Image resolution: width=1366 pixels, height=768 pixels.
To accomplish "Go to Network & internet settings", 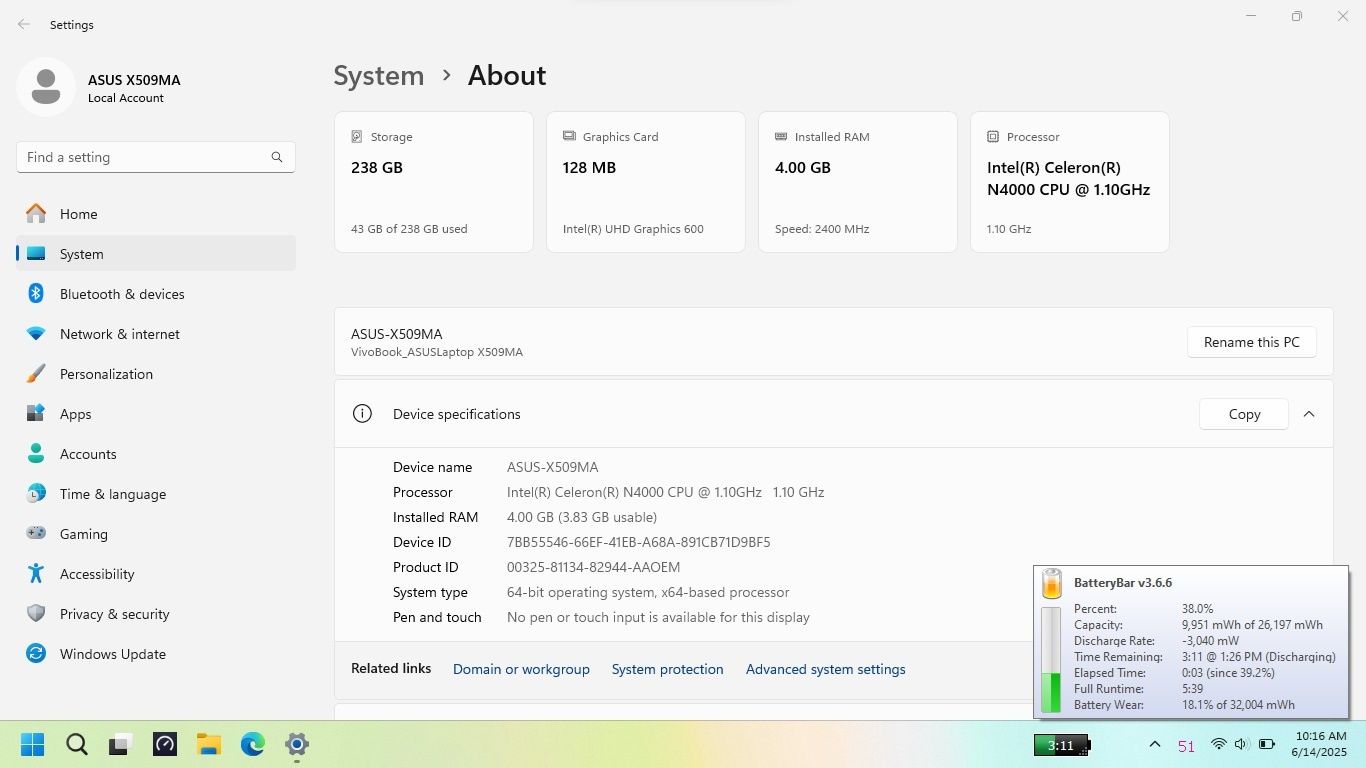I will click(x=156, y=334).
